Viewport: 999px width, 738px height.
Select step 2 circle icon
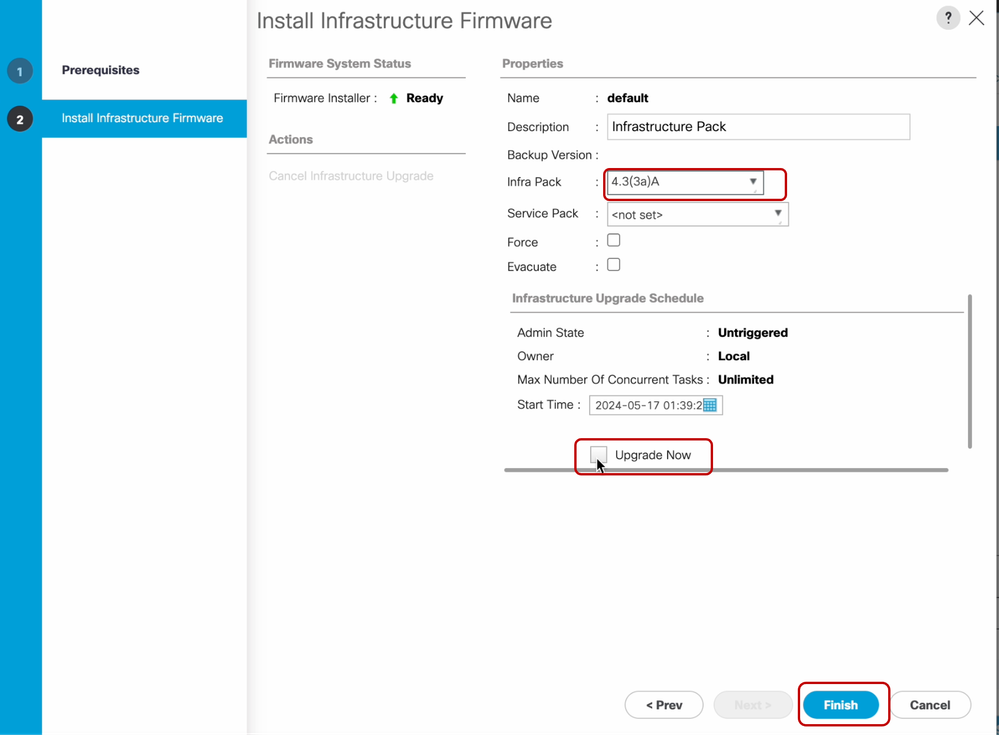click(20, 119)
